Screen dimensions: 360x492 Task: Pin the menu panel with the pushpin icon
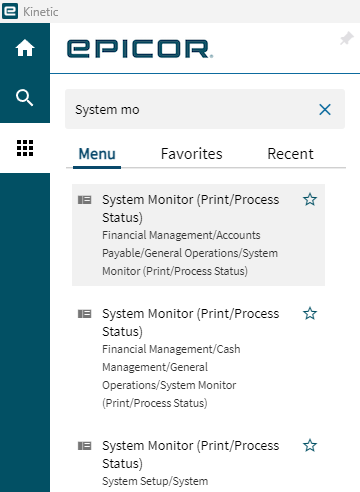(x=347, y=39)
